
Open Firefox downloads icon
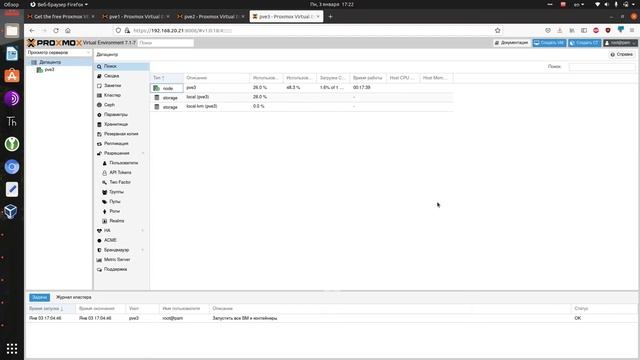click(x=560, y=31)
